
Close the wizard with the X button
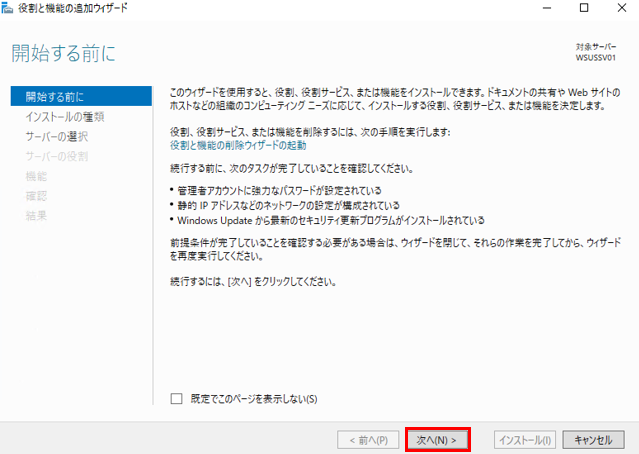pyautogui.click(x=626, y=8)
